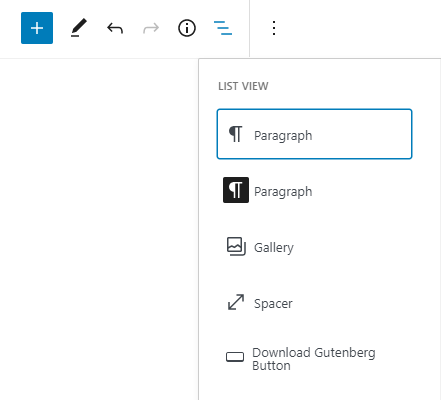The image size is (441, 400).
Task: Select the Download Gutenberg Button block
Action: (x=314, y=359)
